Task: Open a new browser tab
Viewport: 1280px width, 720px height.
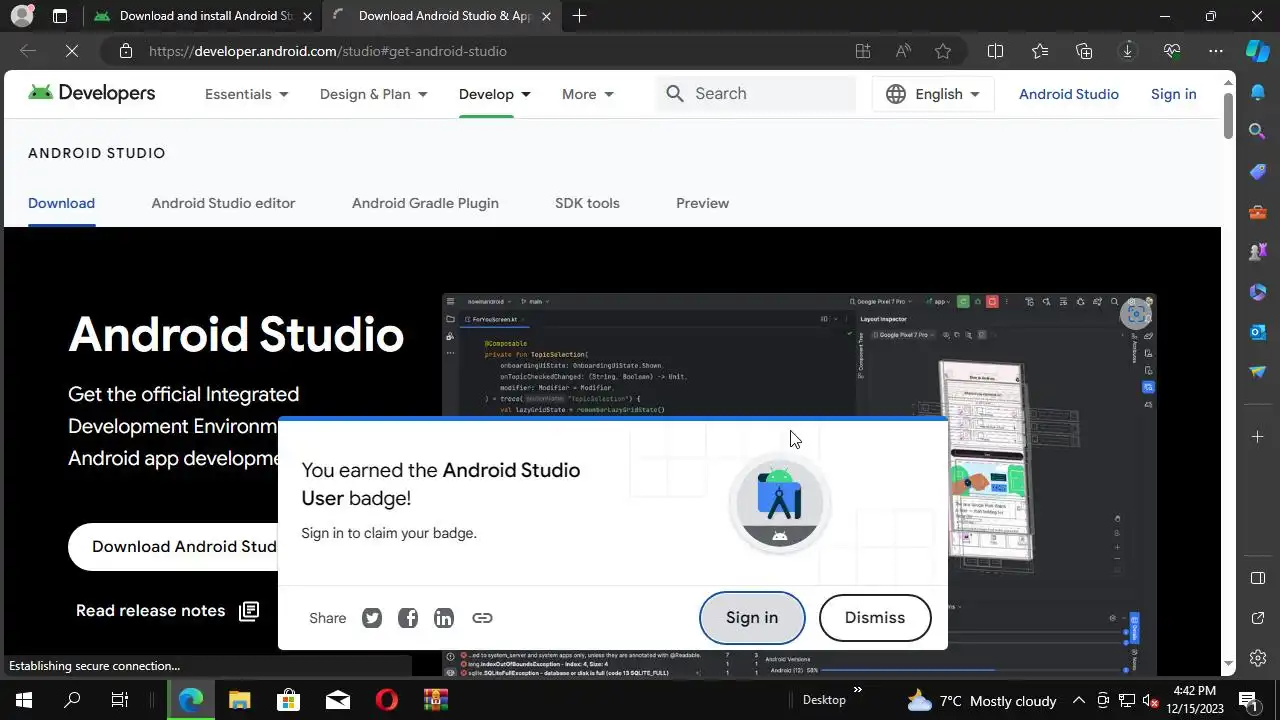Action: tap(580, 16)
